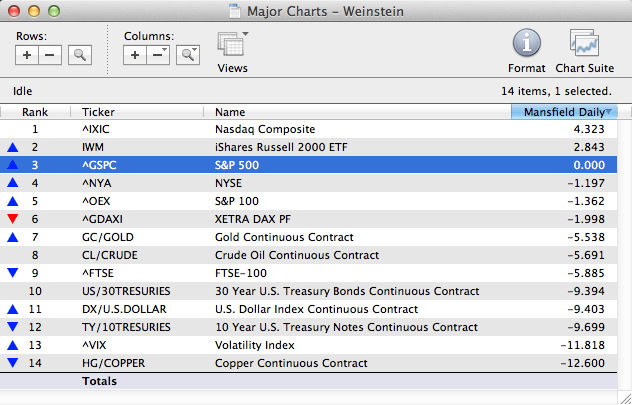Open the Columns search magnifier dropdown

pyautogui.click(x=187, y=55)
